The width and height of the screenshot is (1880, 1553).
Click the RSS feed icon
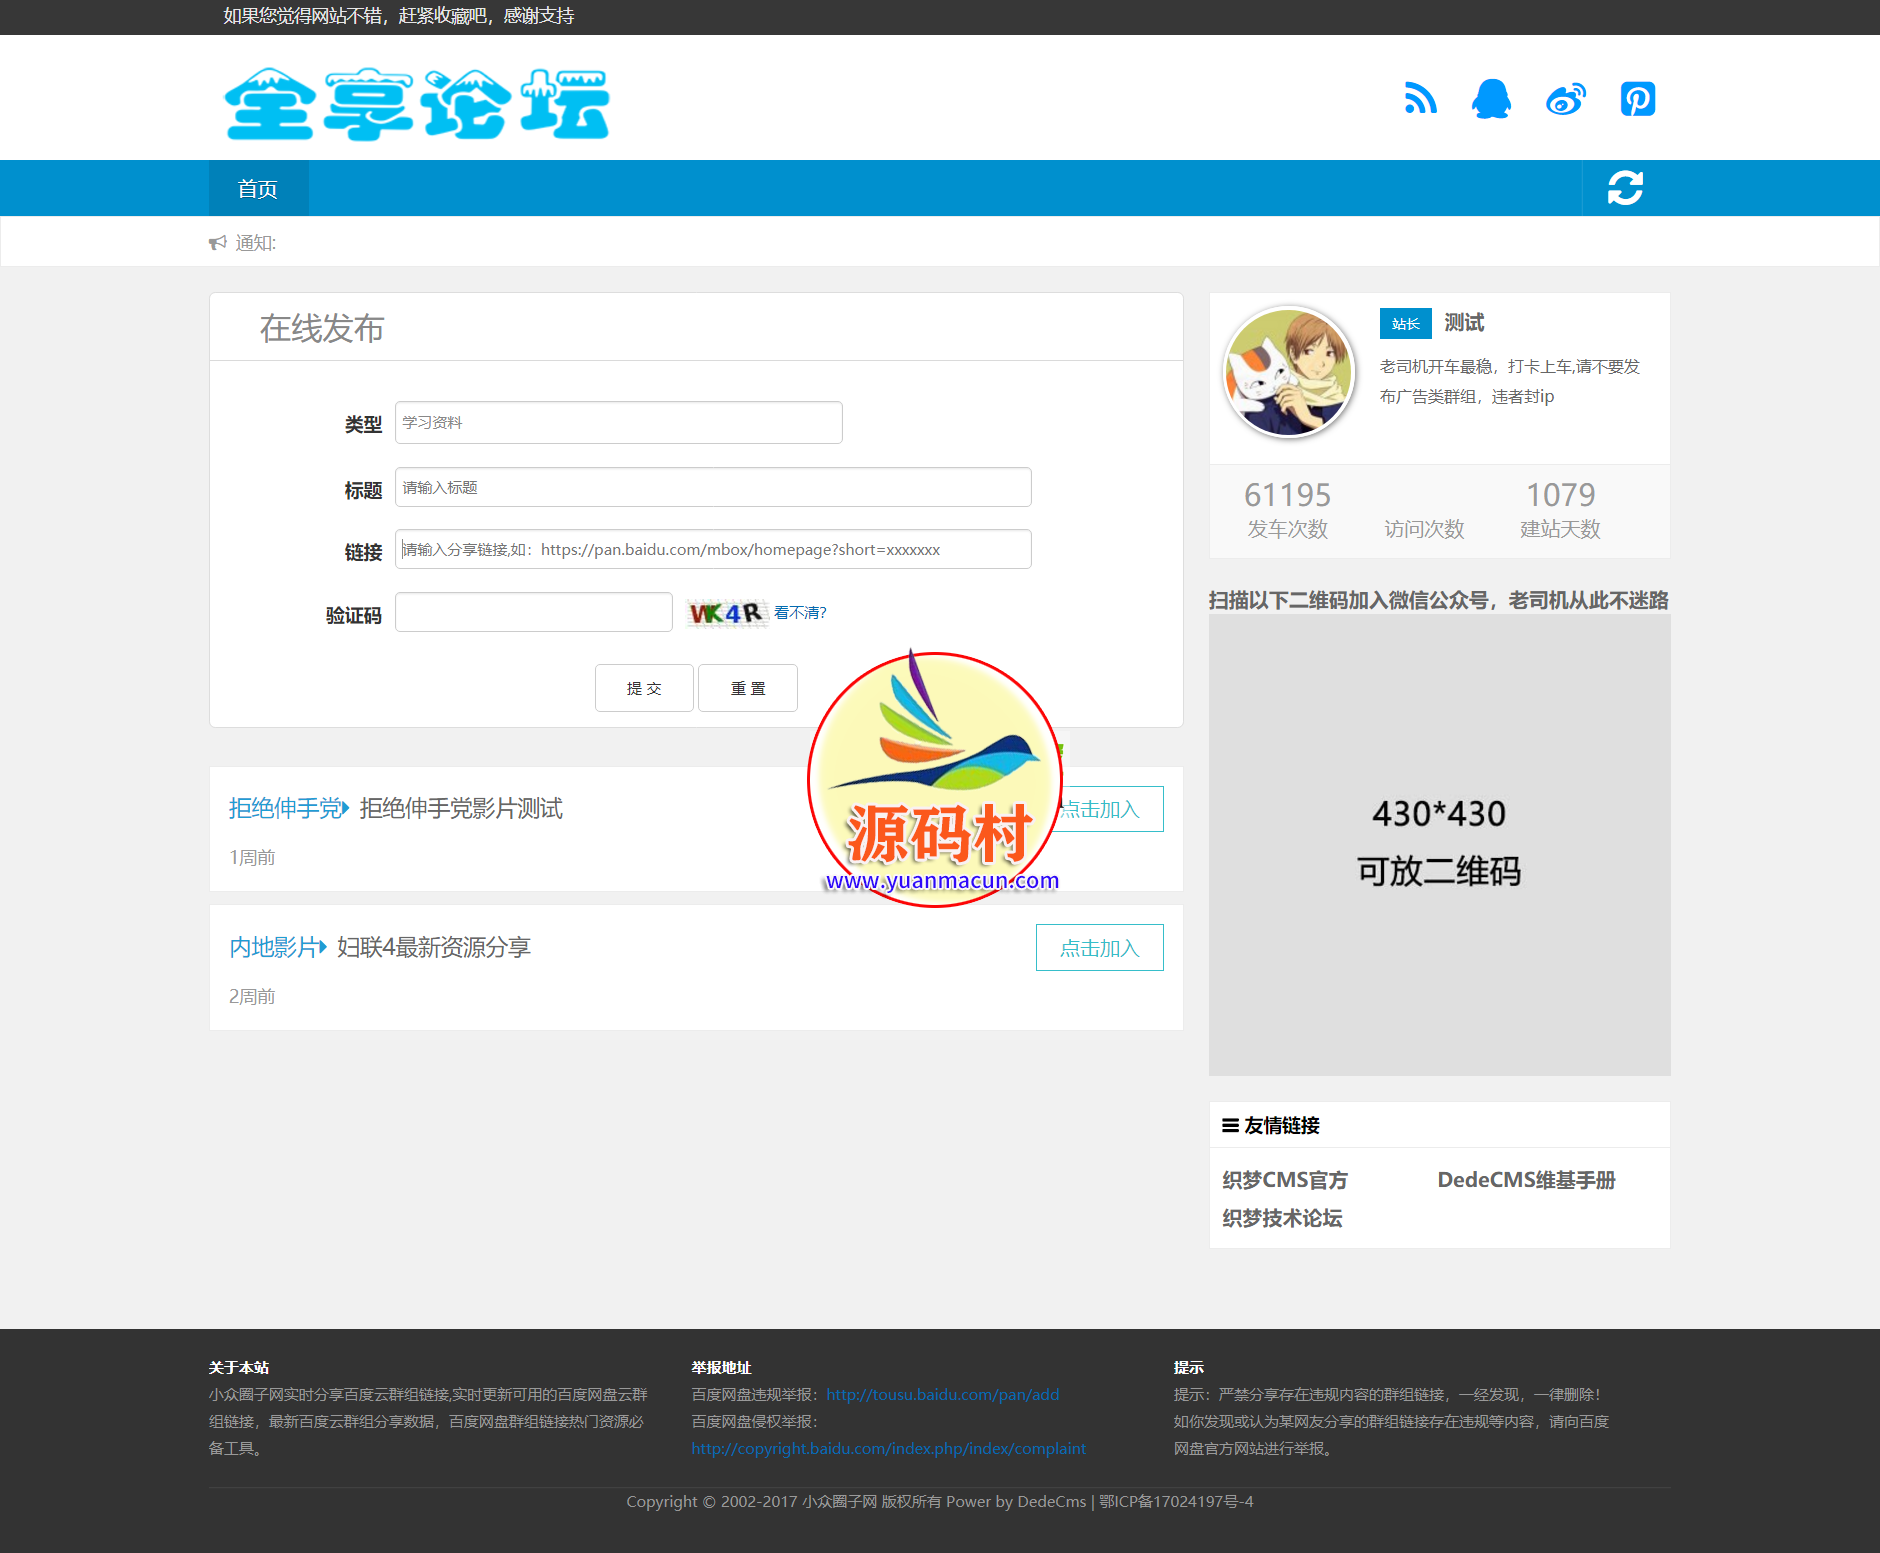(x=1420, y=99)
